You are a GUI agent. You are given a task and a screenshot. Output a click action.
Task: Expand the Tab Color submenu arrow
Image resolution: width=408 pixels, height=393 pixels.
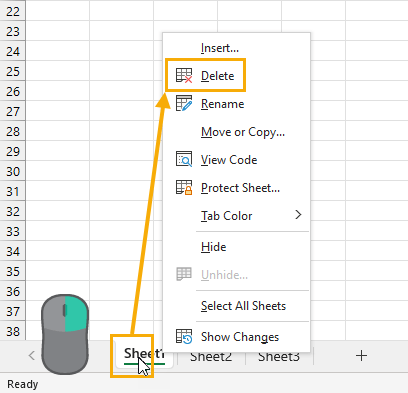click(x=298, y=215)
